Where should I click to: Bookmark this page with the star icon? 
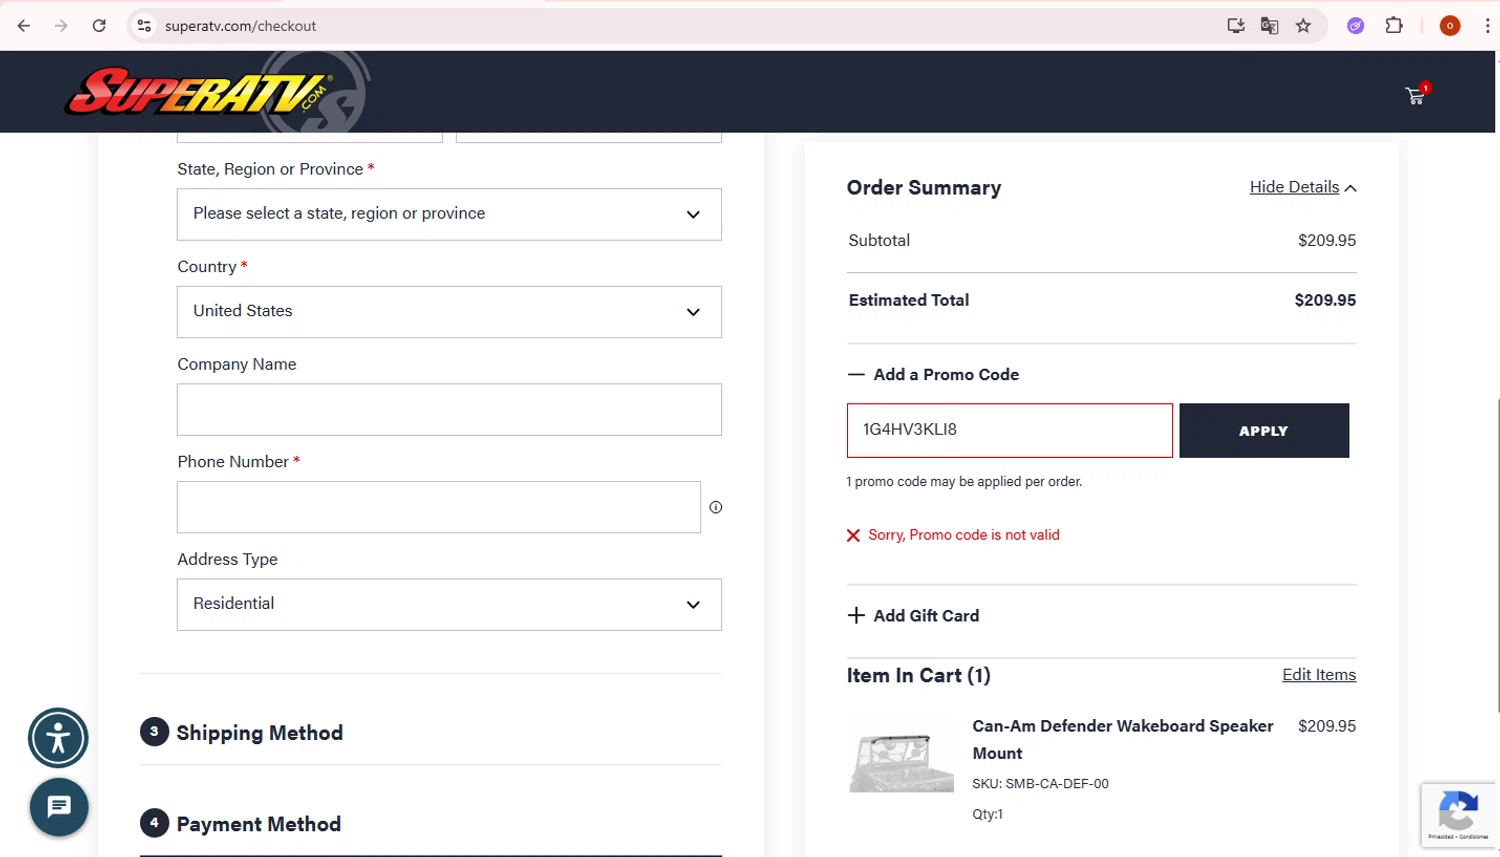(1303, 26)
